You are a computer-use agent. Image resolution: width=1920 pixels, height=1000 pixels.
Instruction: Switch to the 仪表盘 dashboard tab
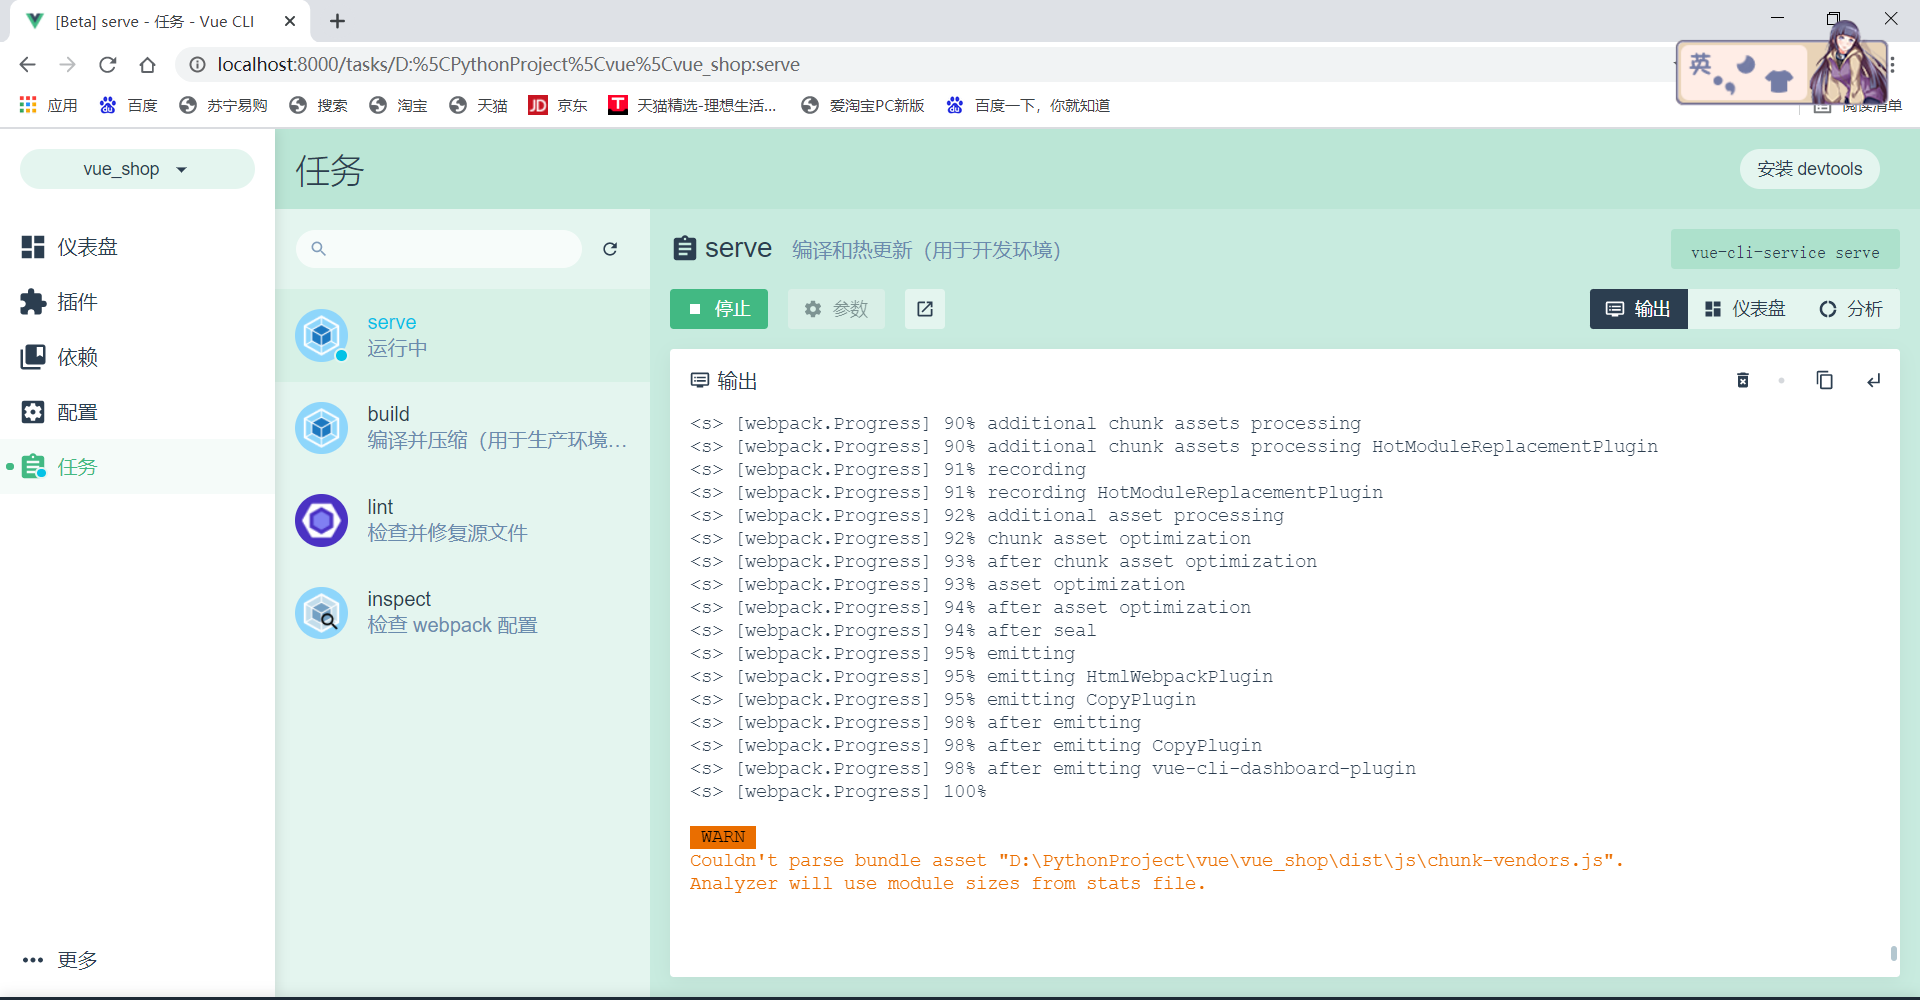[x=1745, y=309]
